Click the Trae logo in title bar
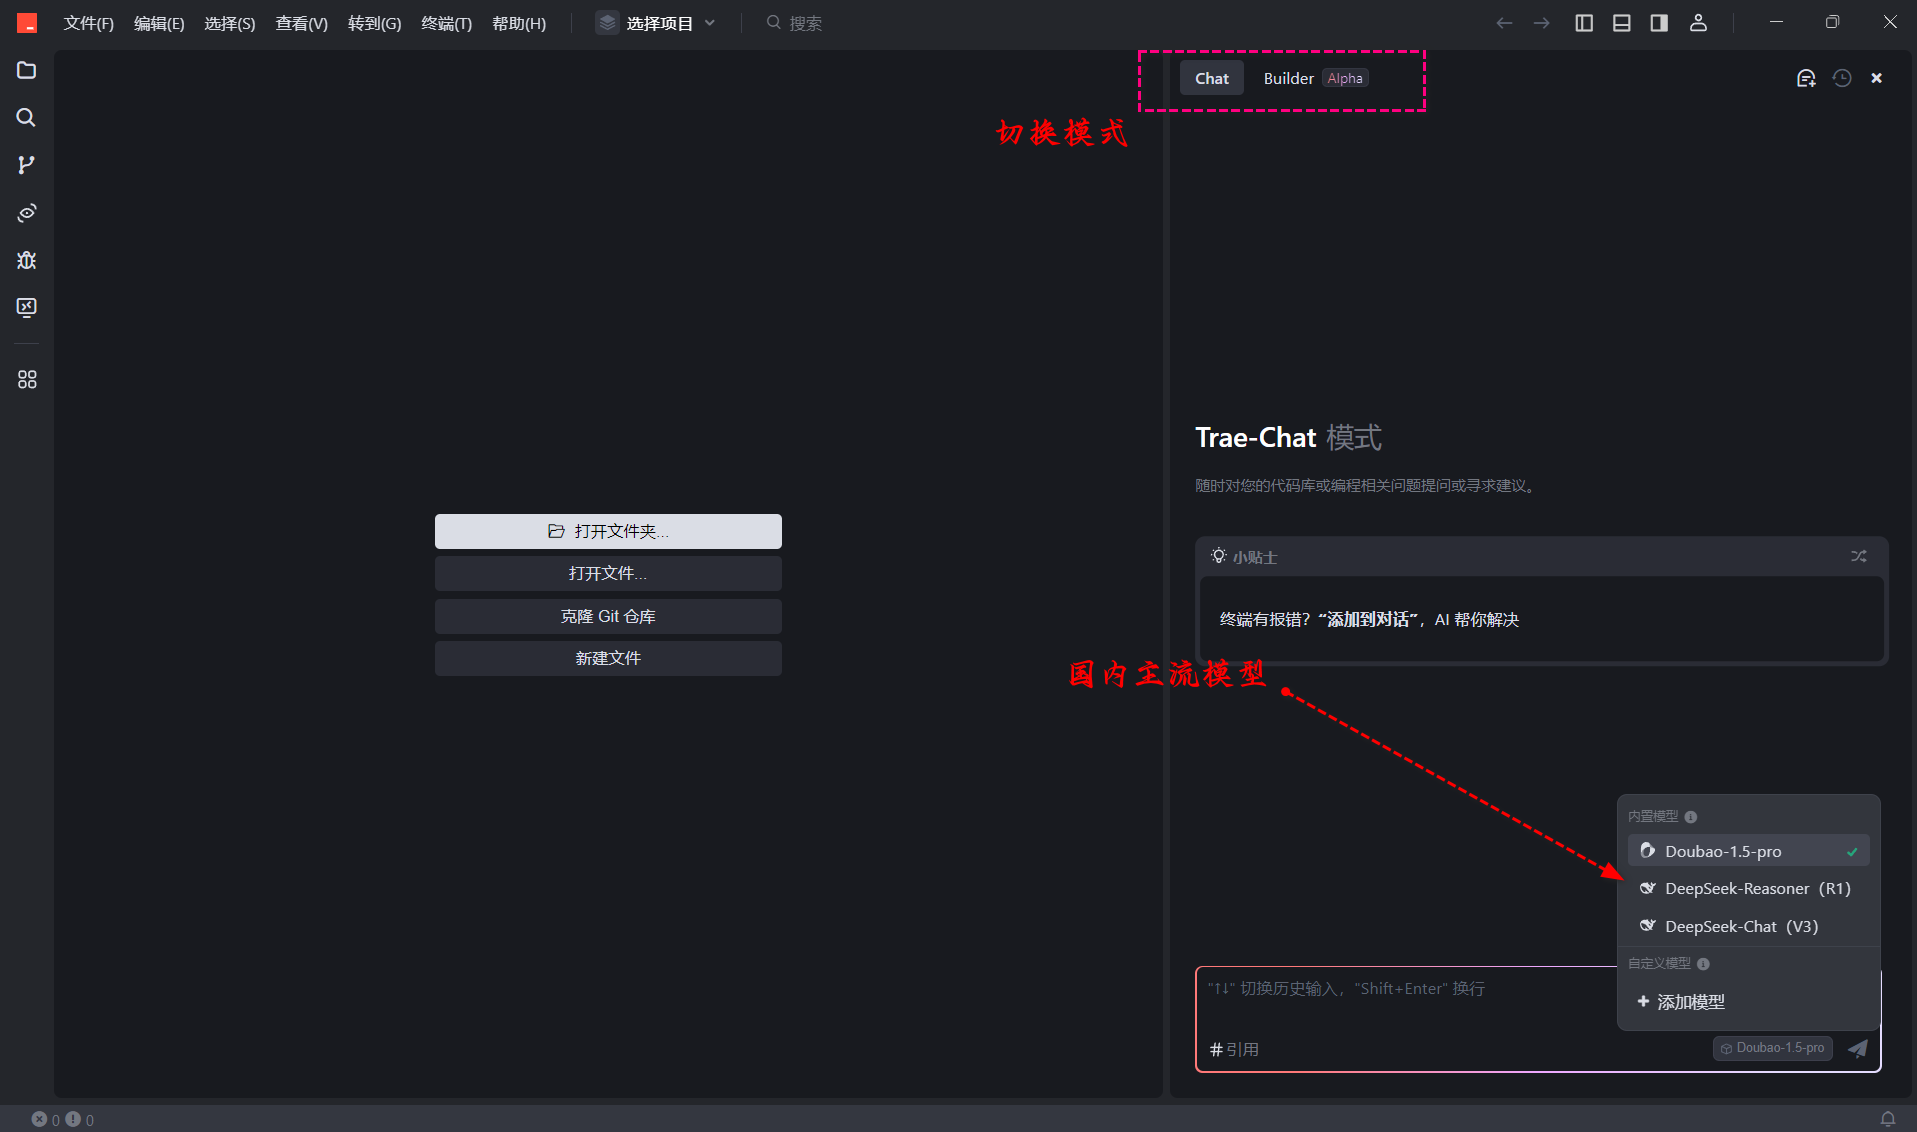 click(x=27, y=23)
